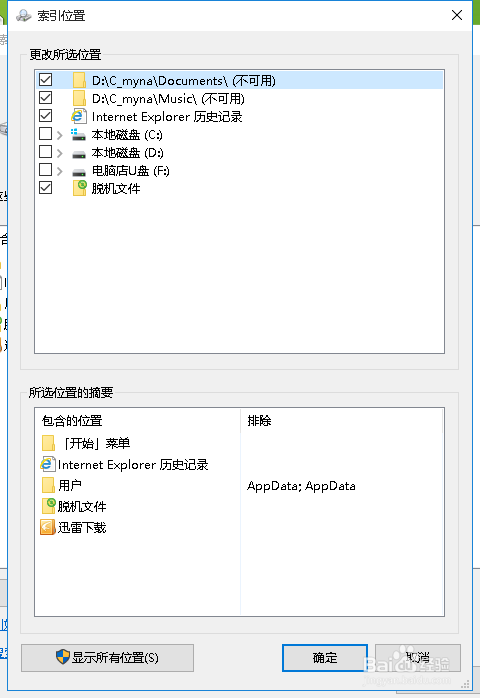The width and height of the screenshot is (480, 698).
Task: Select 迅雷下载 icon in summary list
Action: click(47, 527)
